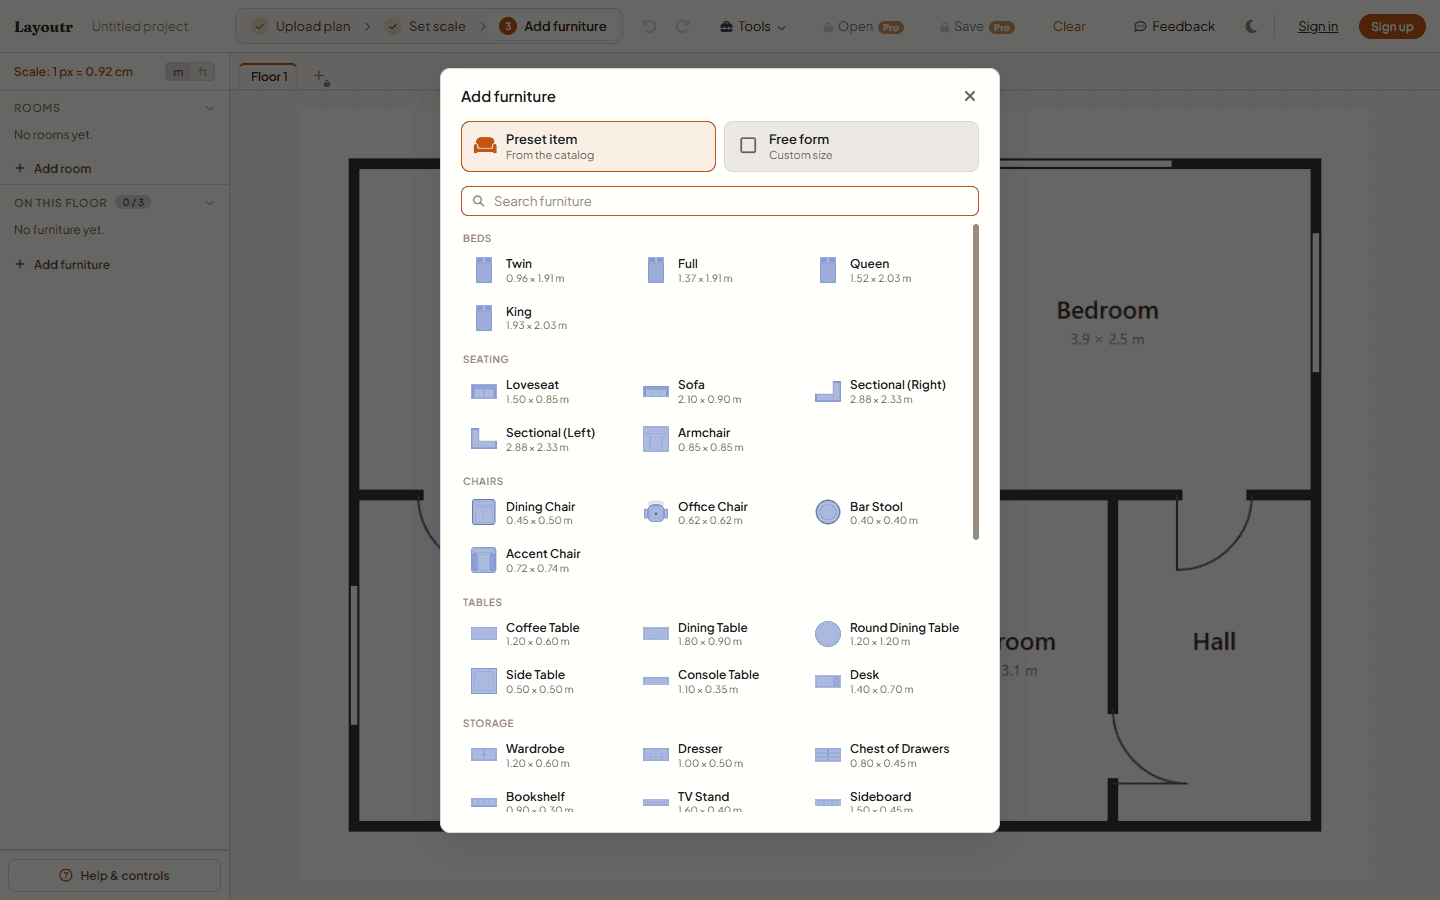Select the Coffee Table icon

pos(484,634)
